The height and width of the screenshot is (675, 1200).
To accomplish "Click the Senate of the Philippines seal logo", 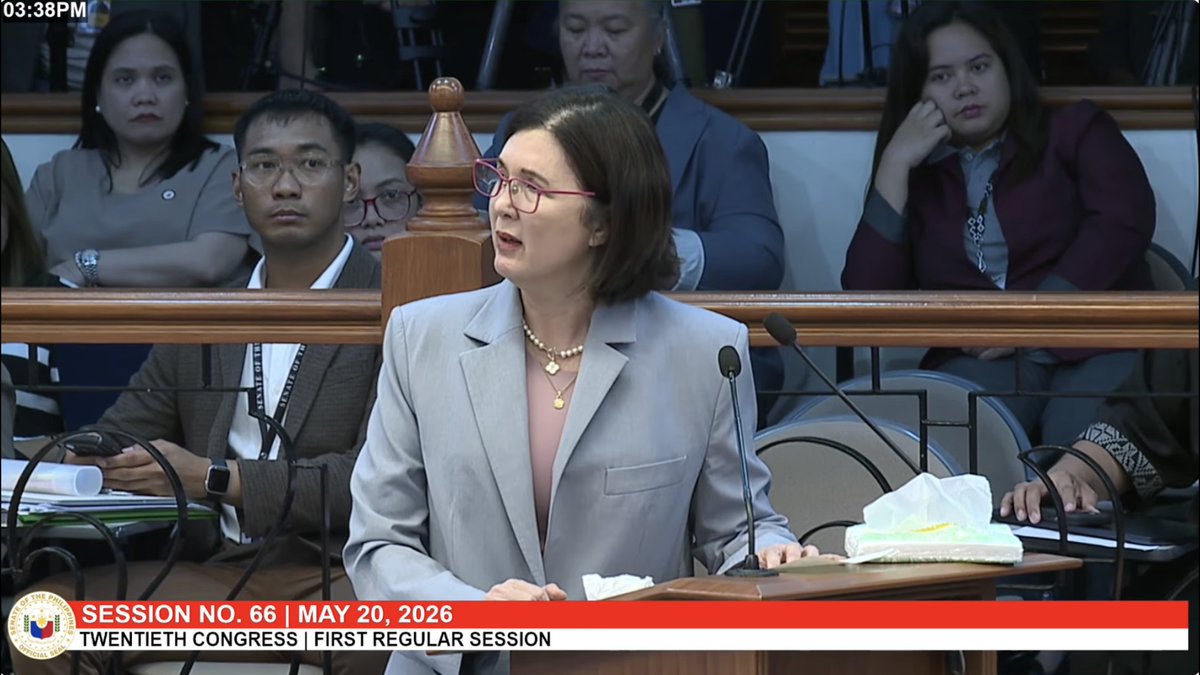I will tap(41, 626).
